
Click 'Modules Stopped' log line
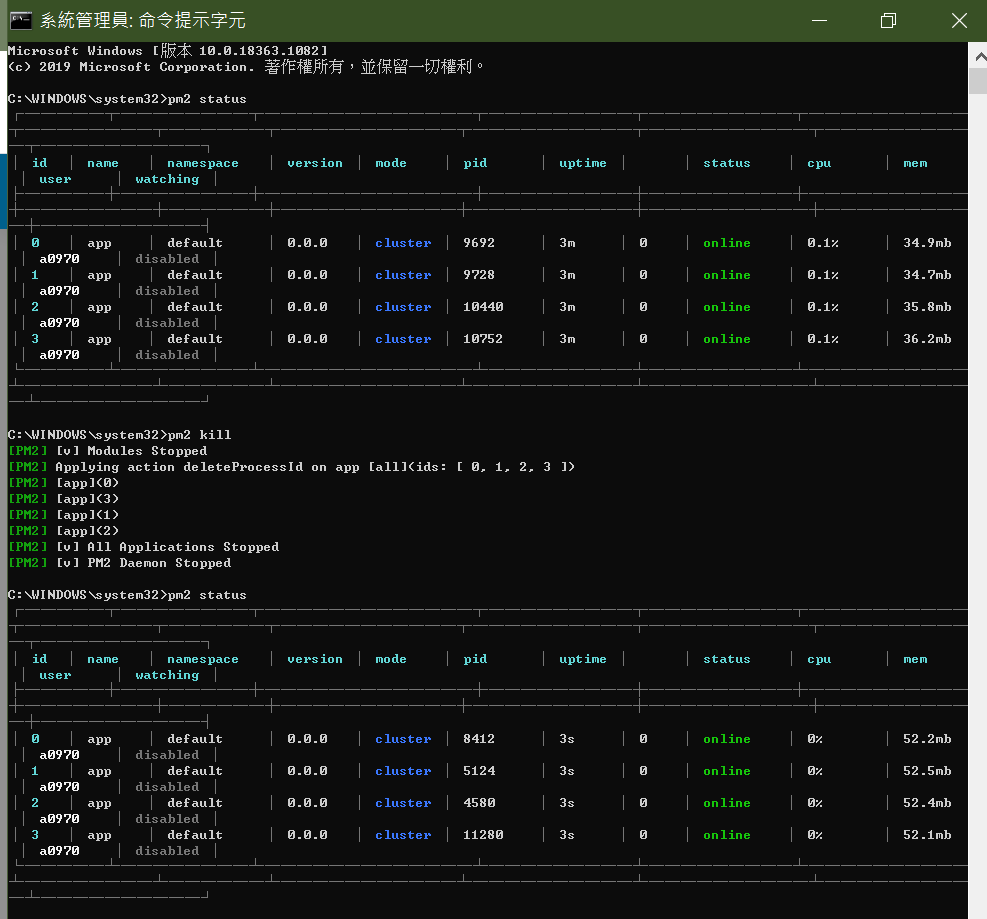(x=108, y=451)
